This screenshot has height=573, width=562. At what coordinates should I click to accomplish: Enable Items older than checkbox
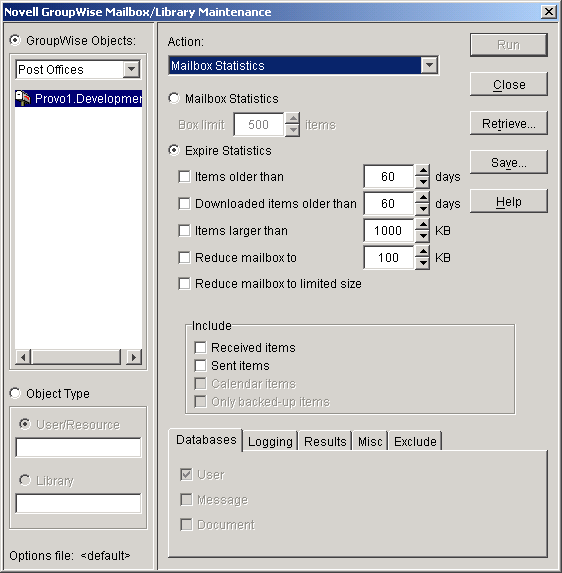(185, 177)
